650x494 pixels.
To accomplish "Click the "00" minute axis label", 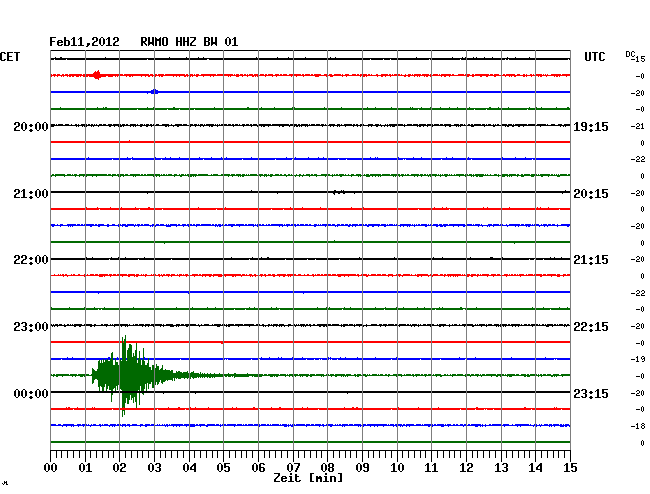I will (51, 467).
